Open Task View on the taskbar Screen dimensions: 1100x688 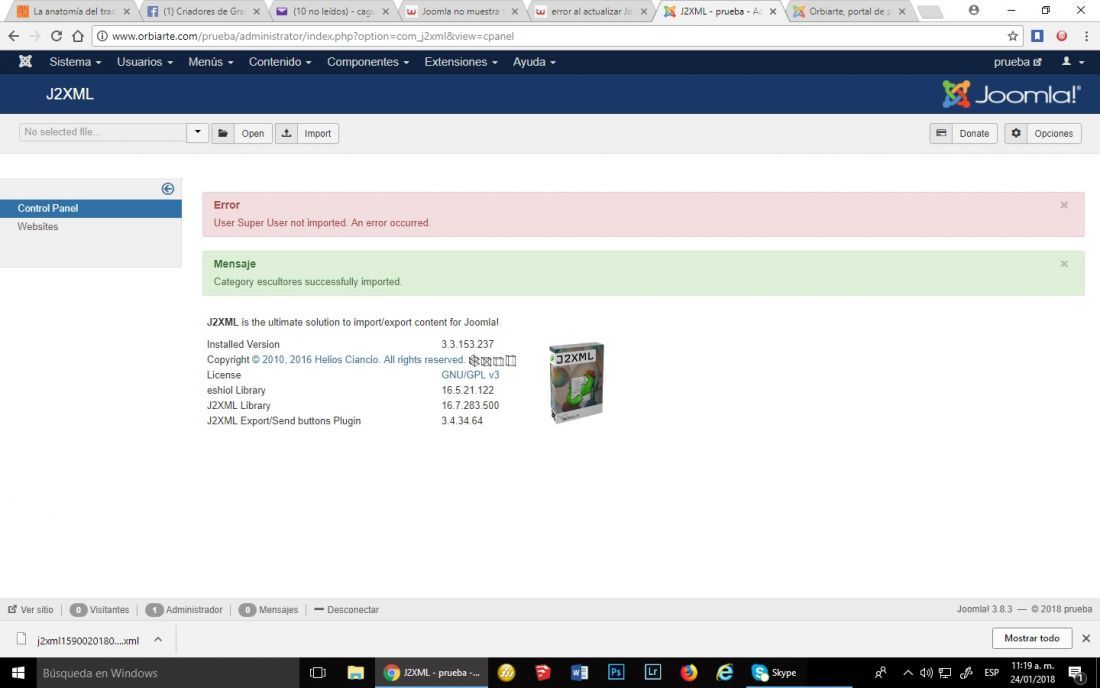[318, 673]
